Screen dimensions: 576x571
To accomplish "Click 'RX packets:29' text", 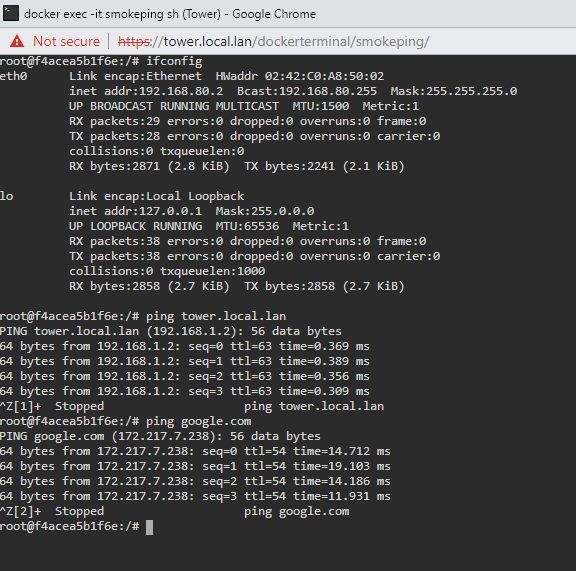I will (x=115, y=121).
